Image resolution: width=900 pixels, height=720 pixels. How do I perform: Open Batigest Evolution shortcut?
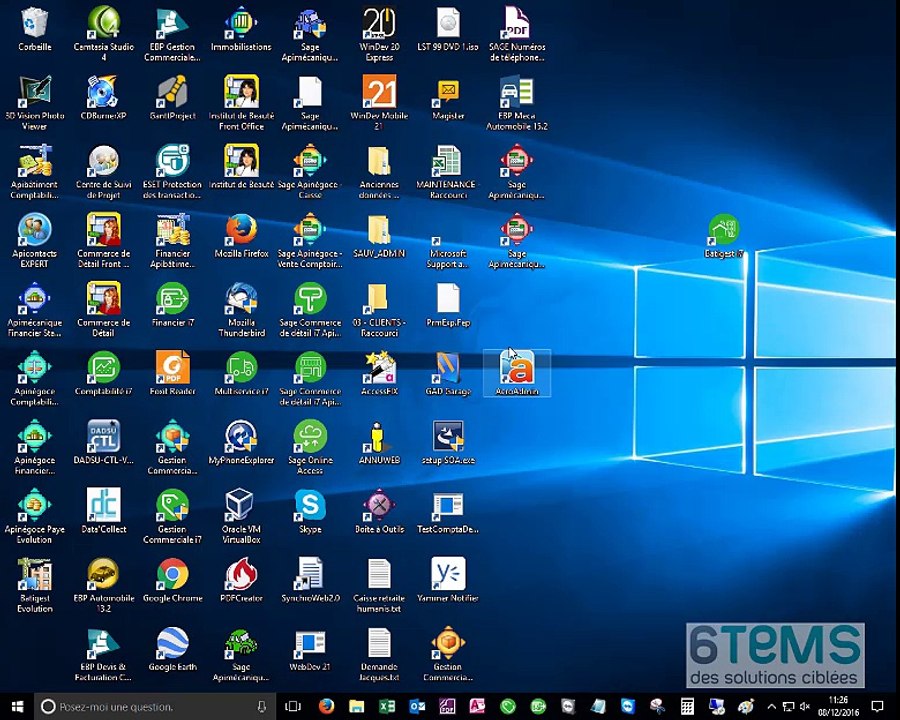[34, 584]
